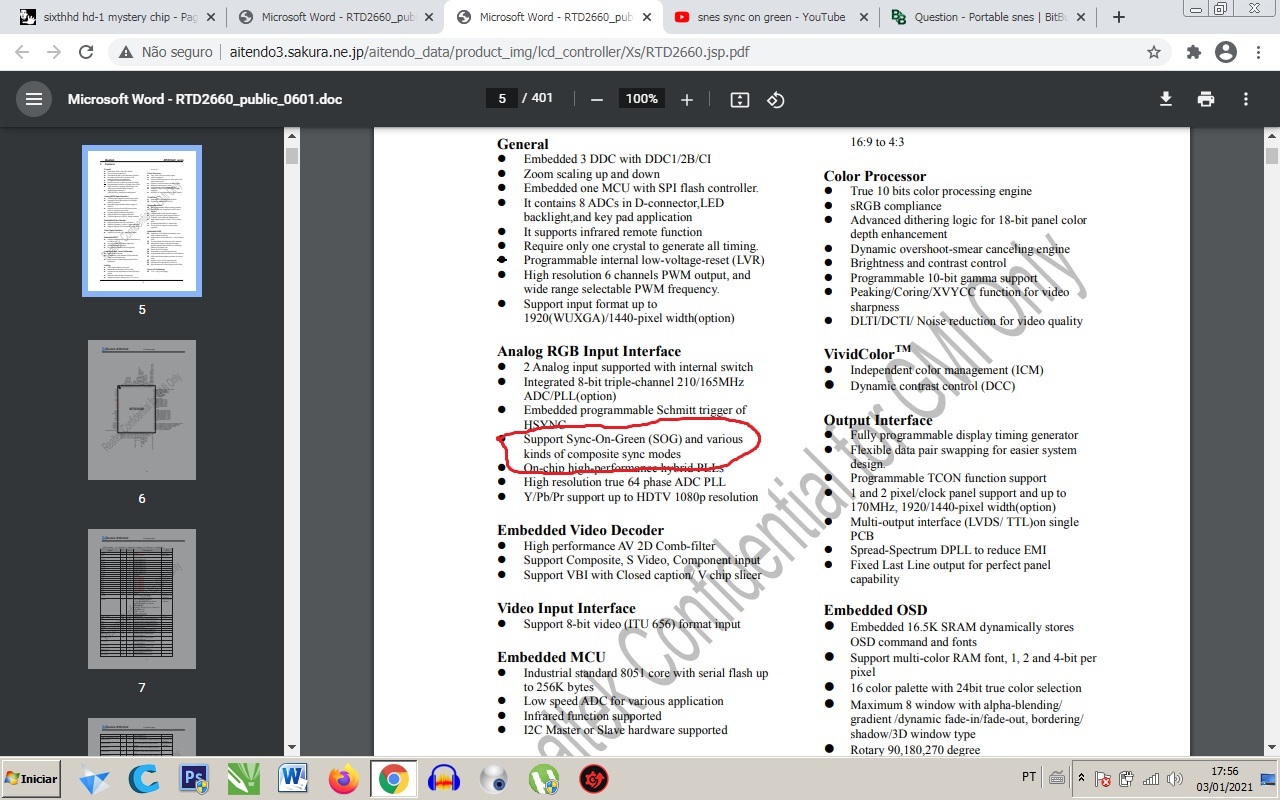Image resolution: width=1280 pixels, height=800 pixels.
Task: Download the PDF file
Action: click(1166, 99)
